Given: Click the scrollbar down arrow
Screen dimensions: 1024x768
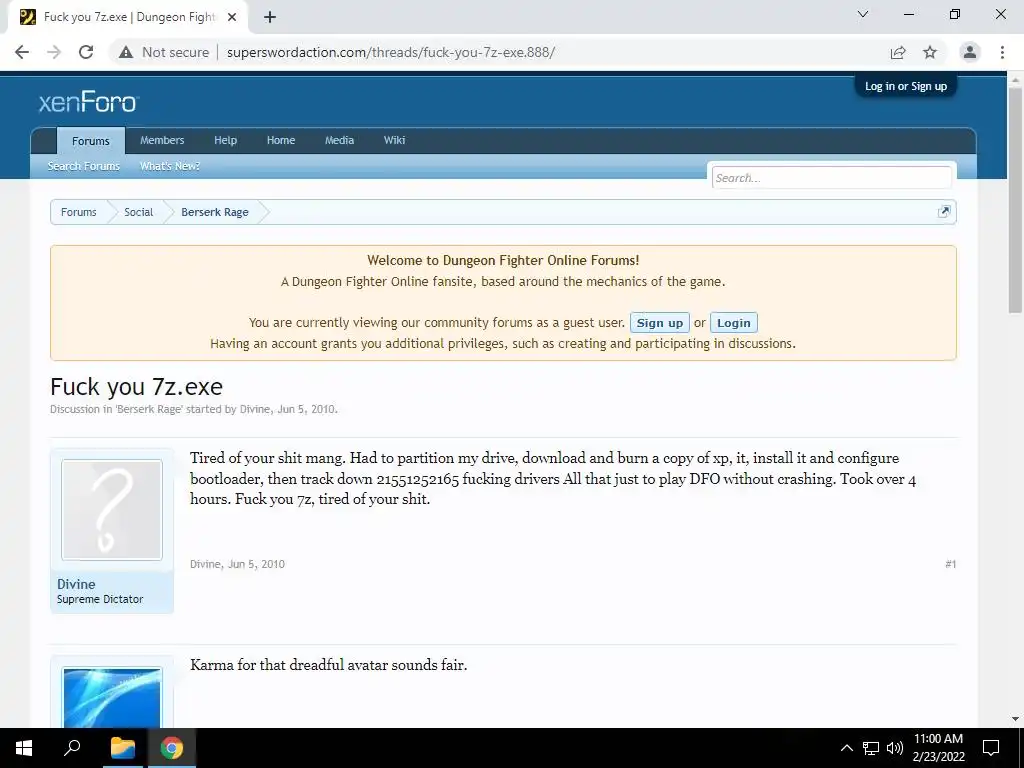Looking at the screenshot, I should 1015,719.
